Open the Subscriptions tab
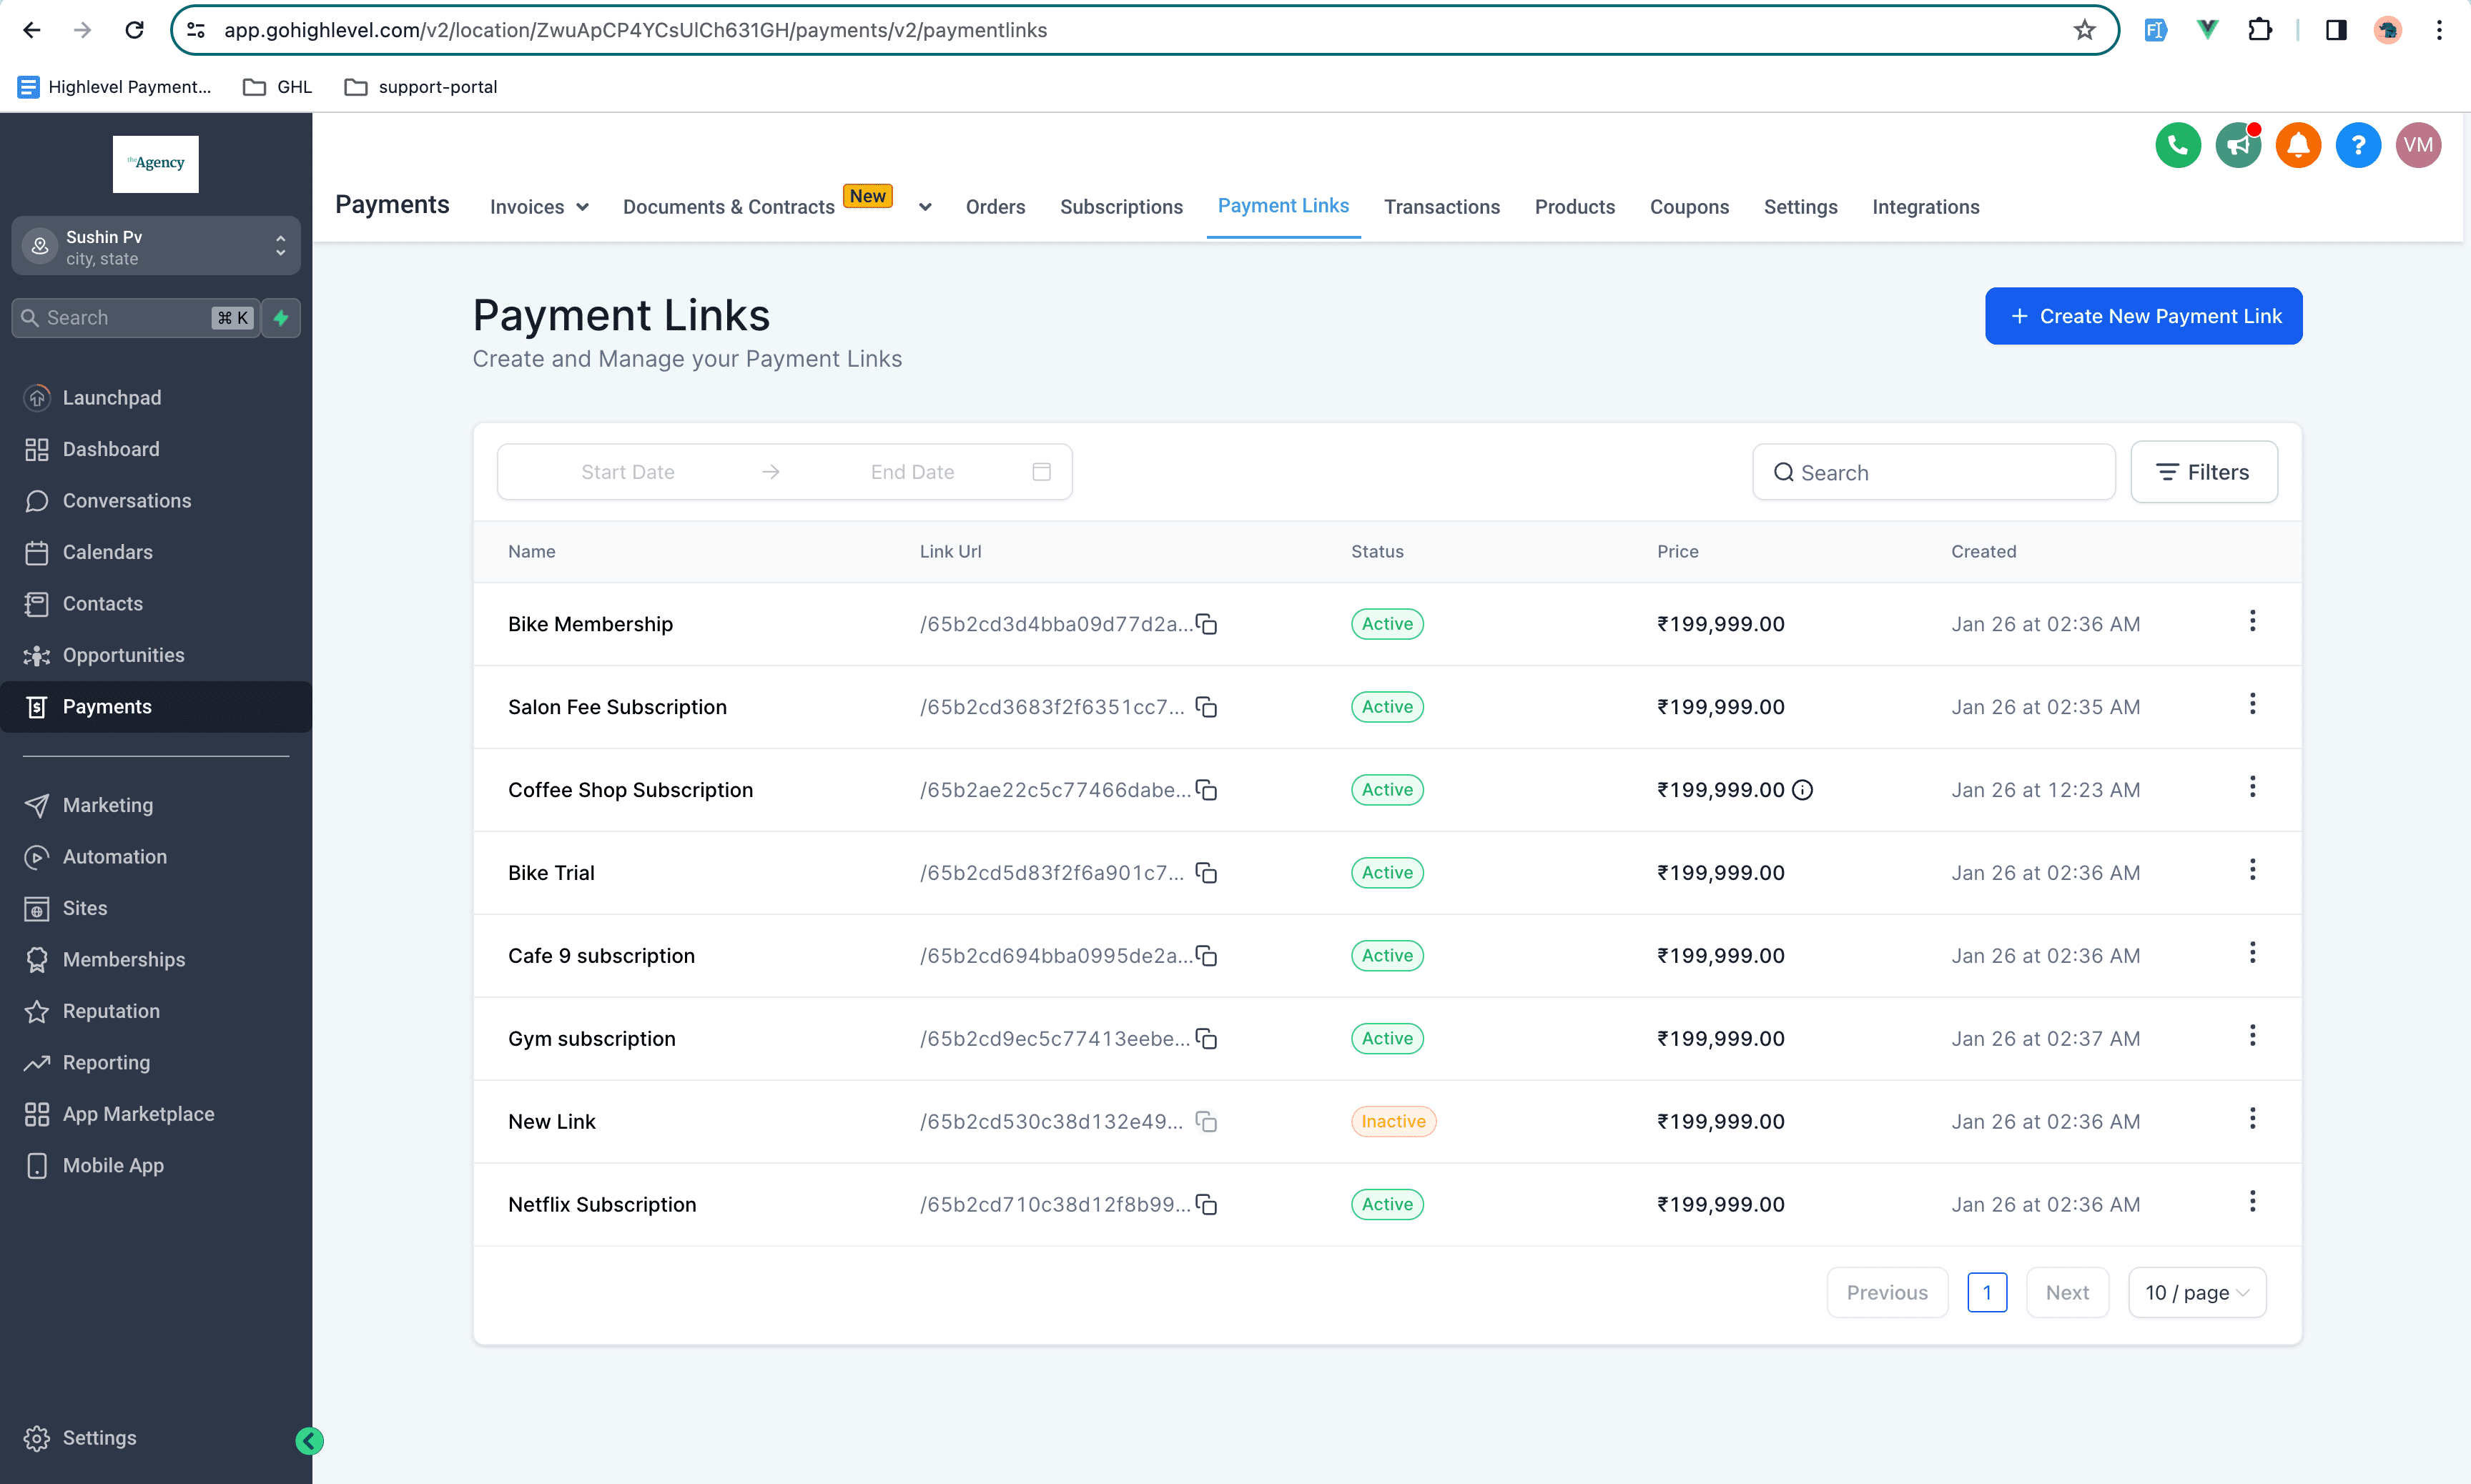 (x=1121, y=207)
